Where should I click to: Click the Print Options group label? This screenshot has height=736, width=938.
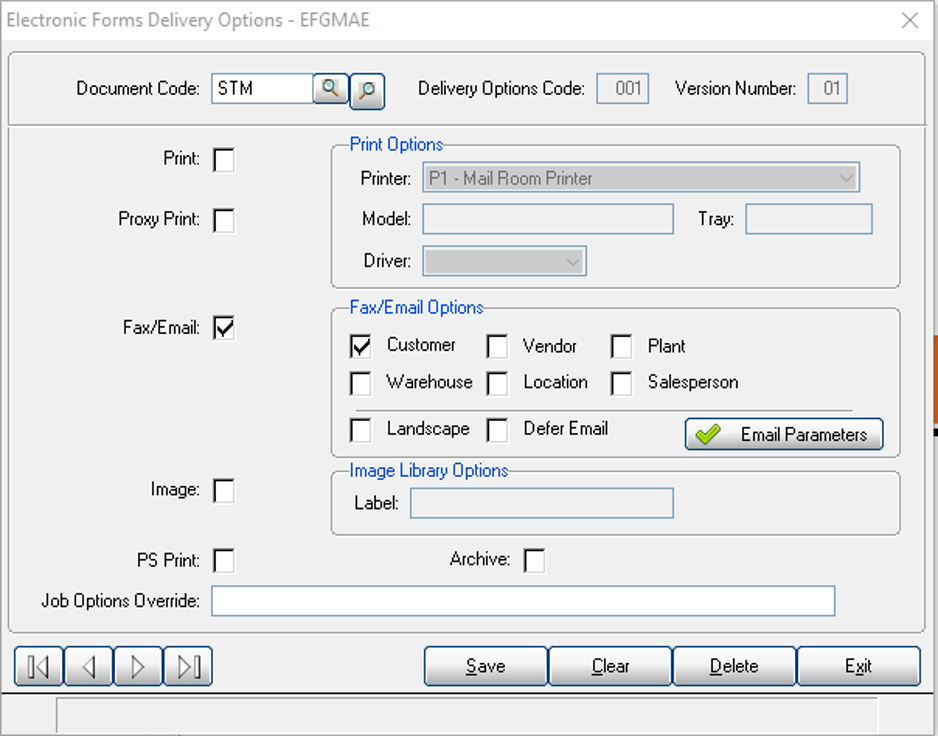pos(397,144)
